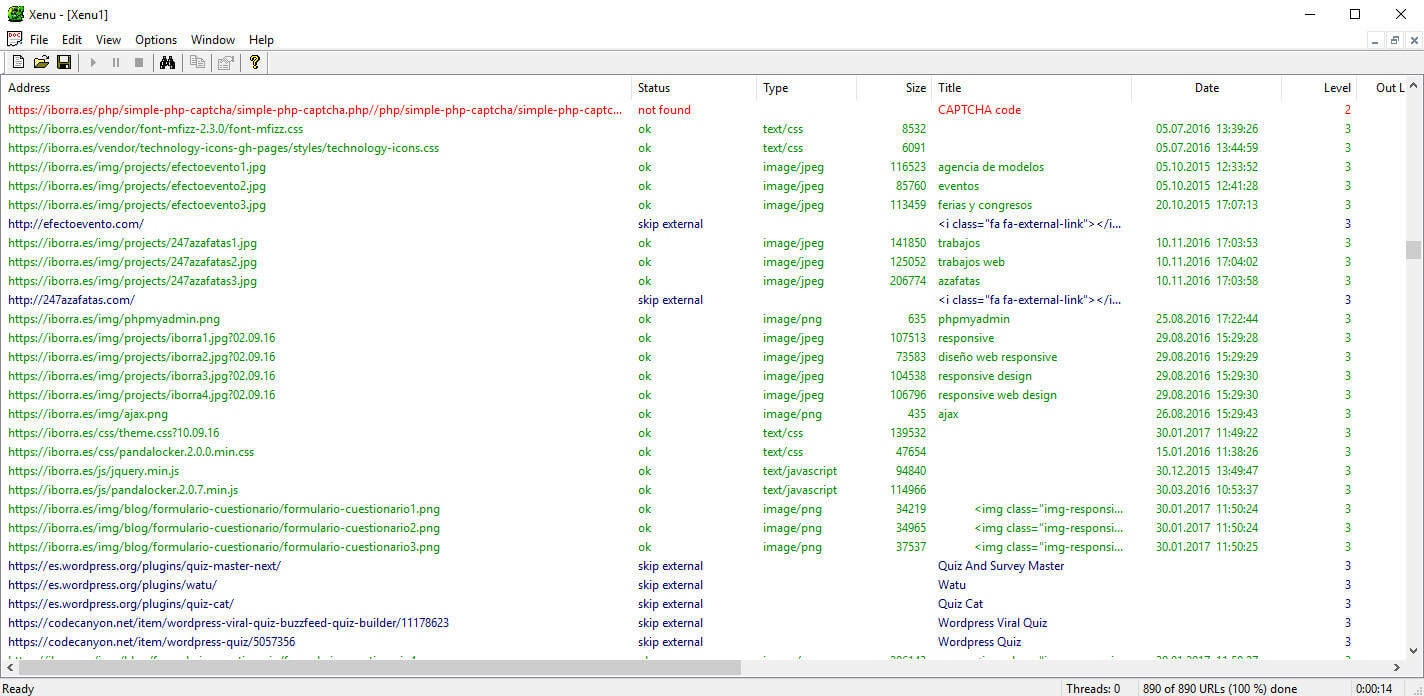Minimize the inner Xenu1 document window
Image resolution: width=1424 pixels, height=696 pixels.
[x=1376, y=40]
